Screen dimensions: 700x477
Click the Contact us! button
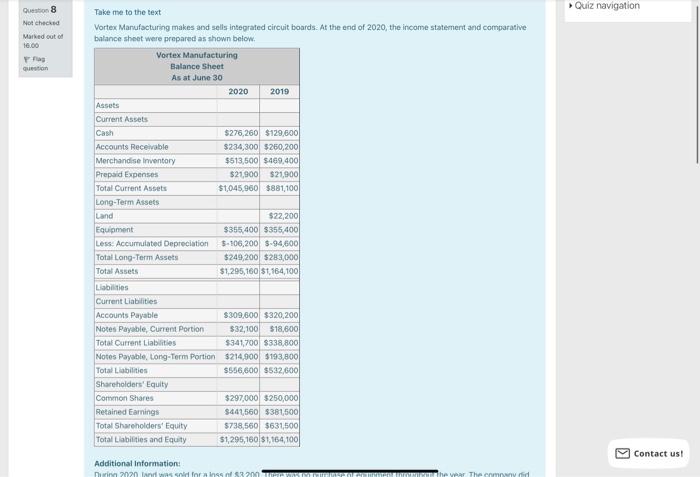(x=649, y=453)
